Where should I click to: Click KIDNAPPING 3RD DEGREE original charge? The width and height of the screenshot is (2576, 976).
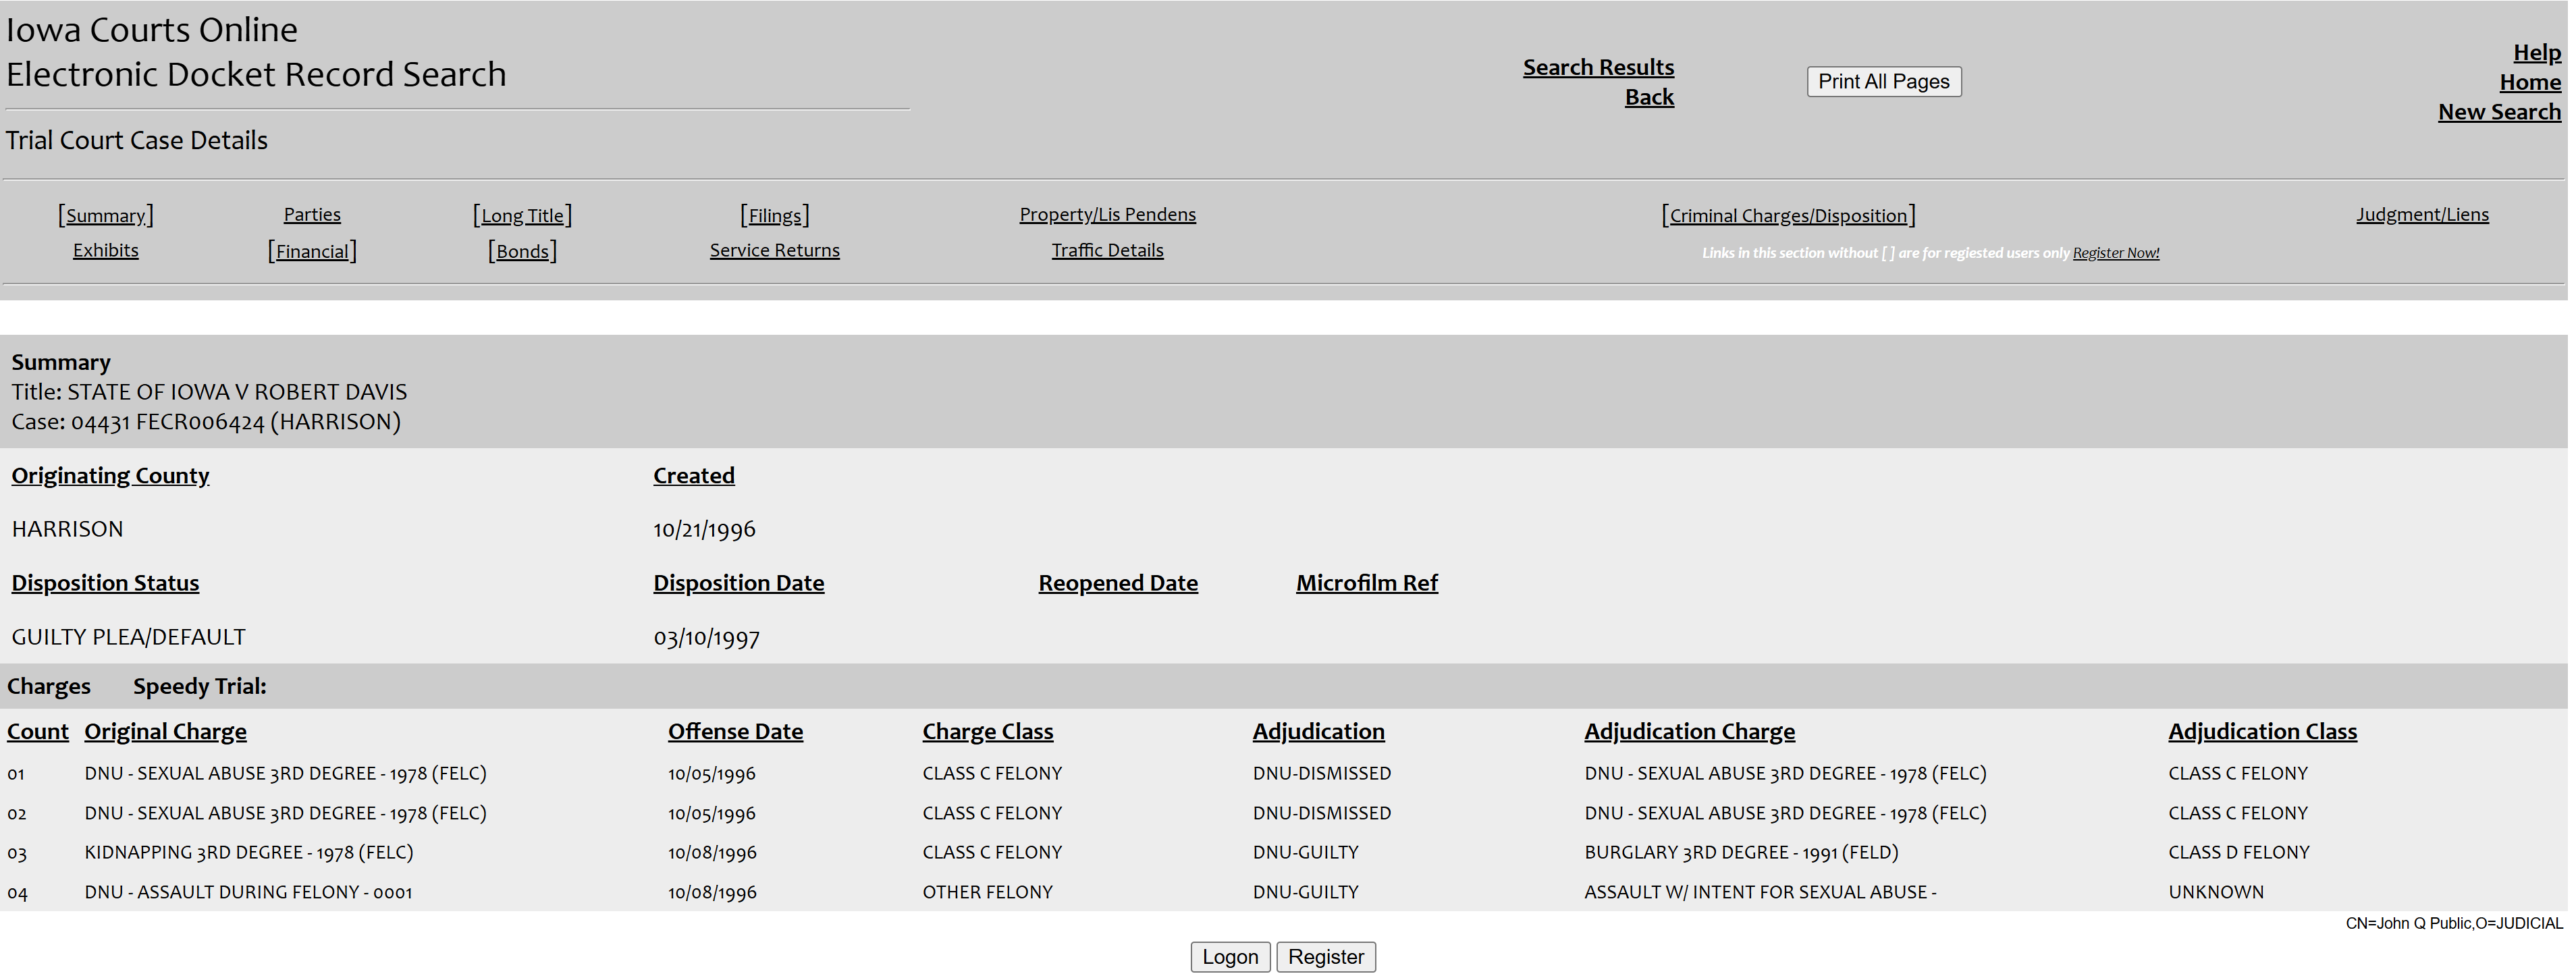(x=248, y=853)
